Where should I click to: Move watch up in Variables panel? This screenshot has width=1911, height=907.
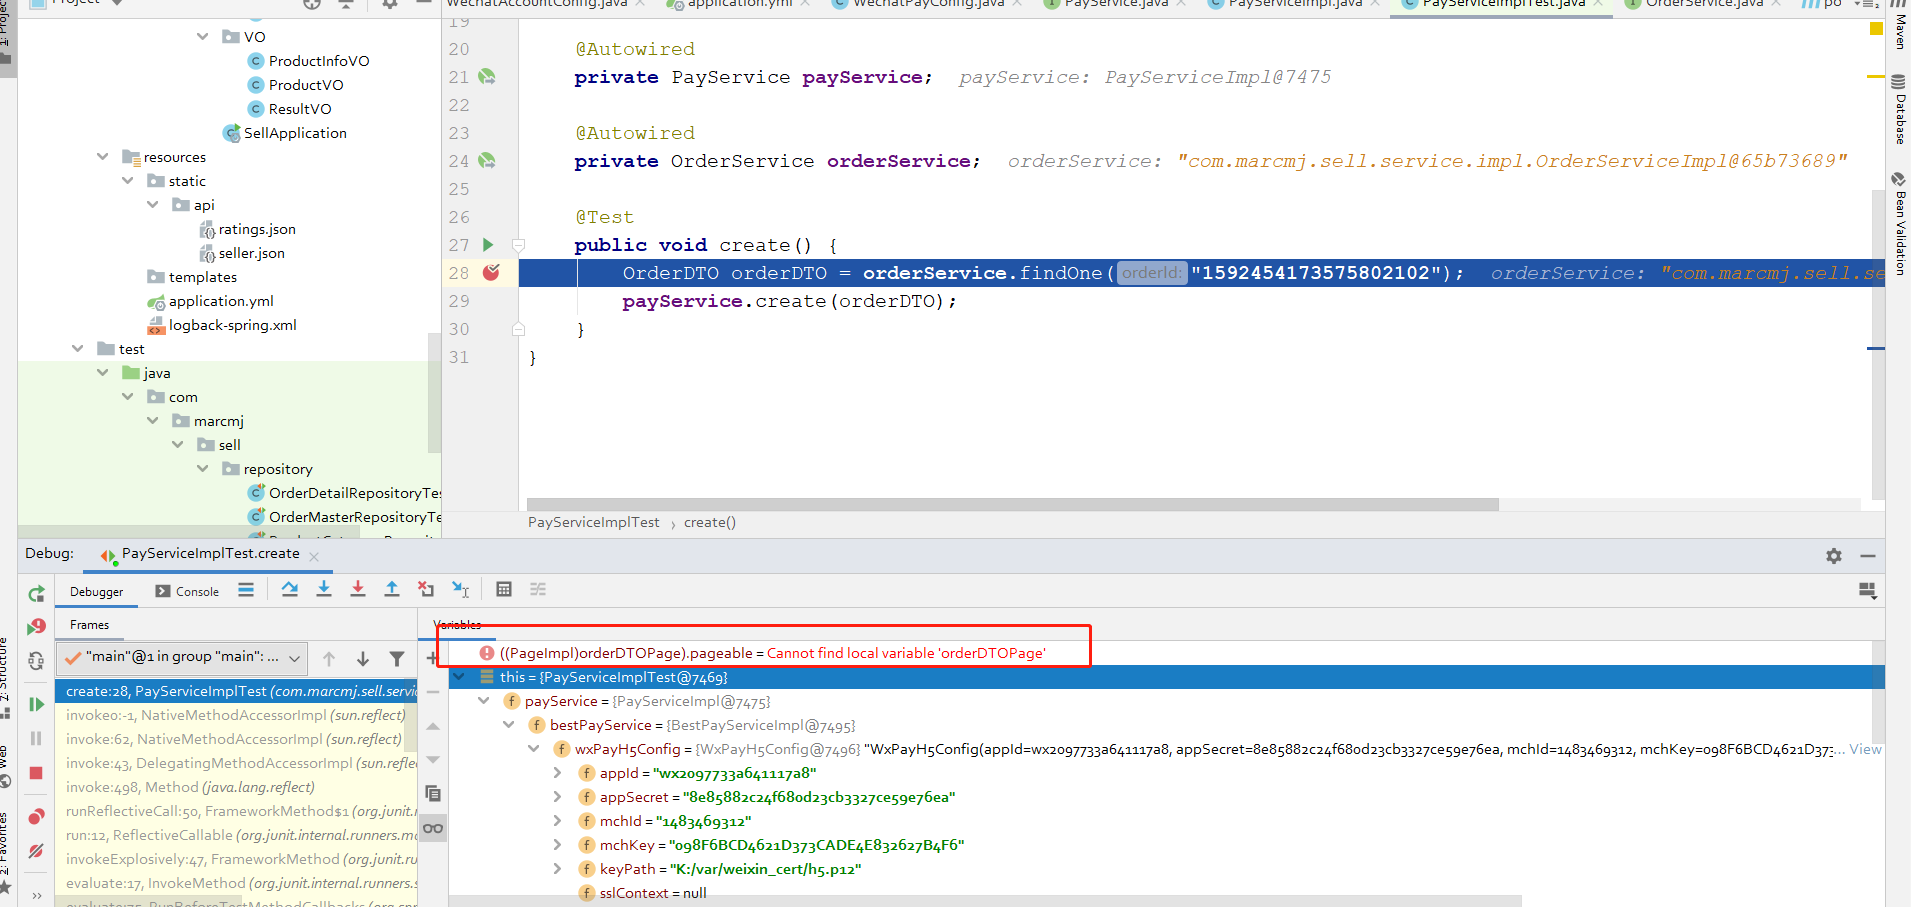[x=433, y=726]
